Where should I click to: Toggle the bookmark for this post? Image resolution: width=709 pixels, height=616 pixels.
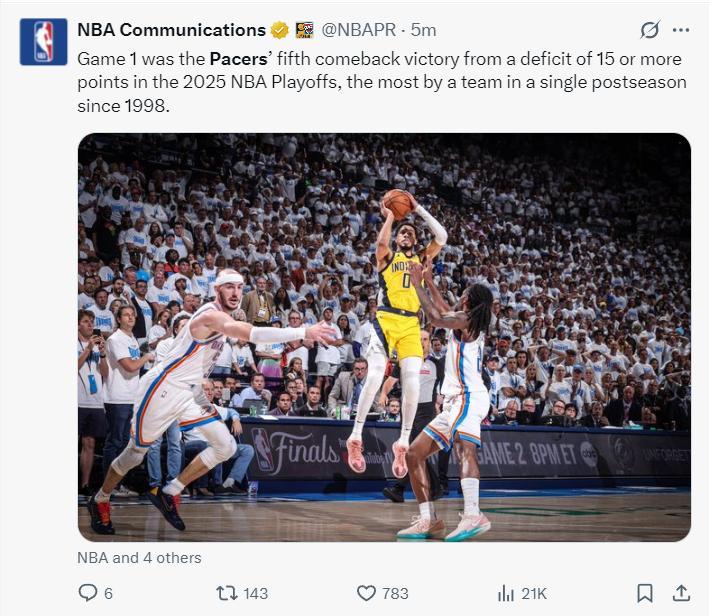click(x=645, y=593)
